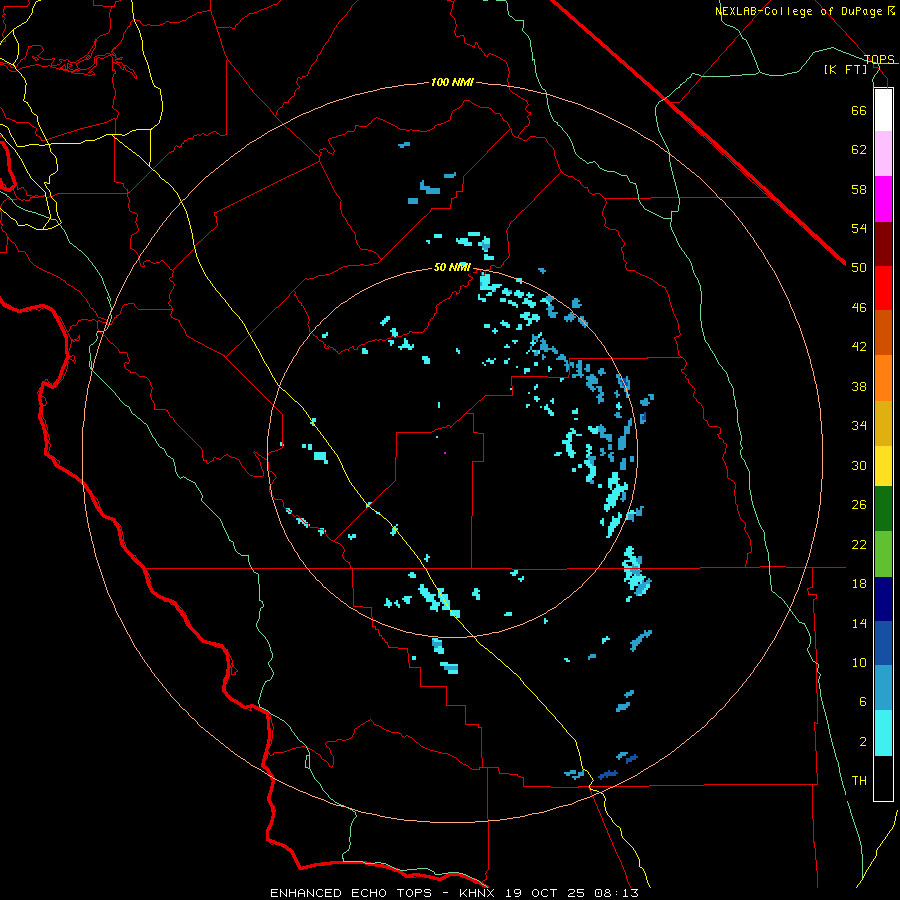Click the '[K FT]' units label
This screenshot has width=900, height=900.
coord(845,70)
